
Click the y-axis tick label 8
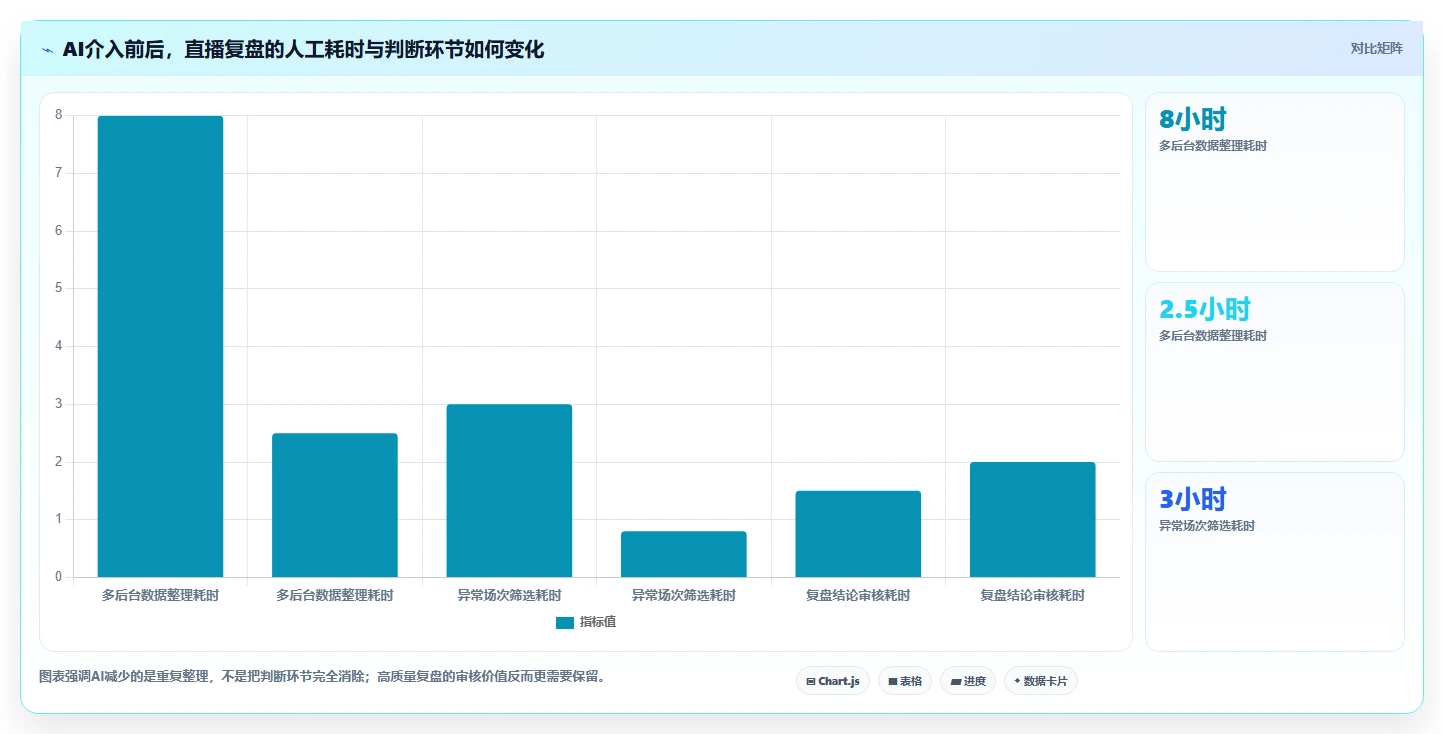[x=58, y=115]
